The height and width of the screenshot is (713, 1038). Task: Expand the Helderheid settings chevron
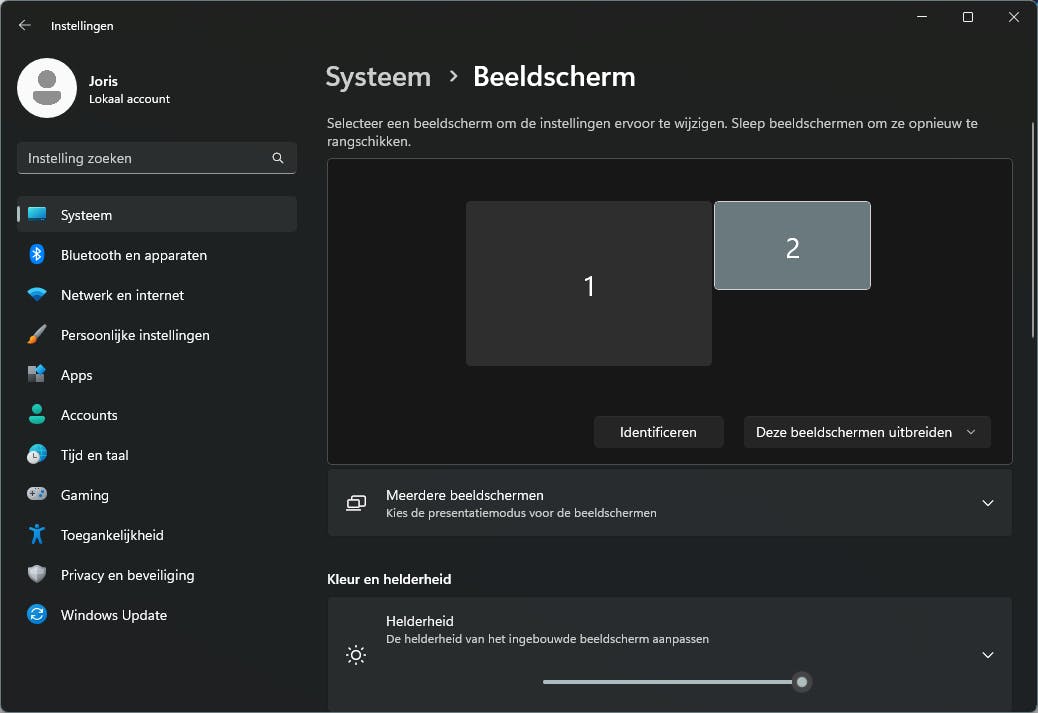987,655
